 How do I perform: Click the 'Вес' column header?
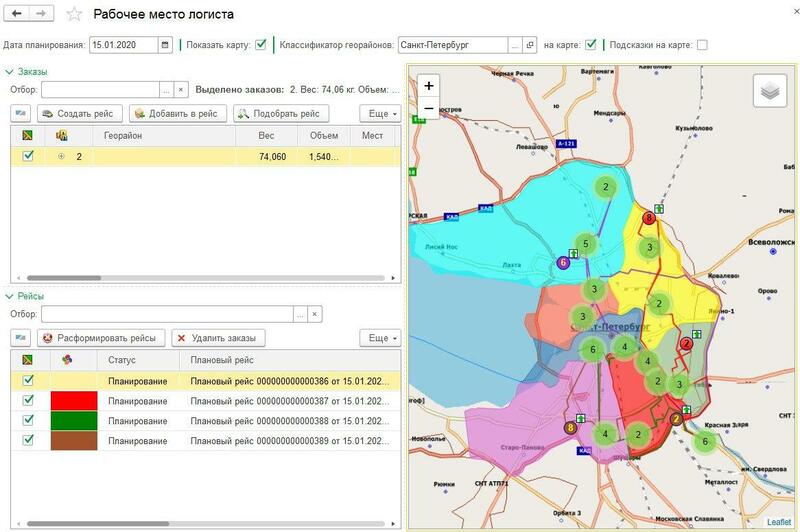click(265, 135)
